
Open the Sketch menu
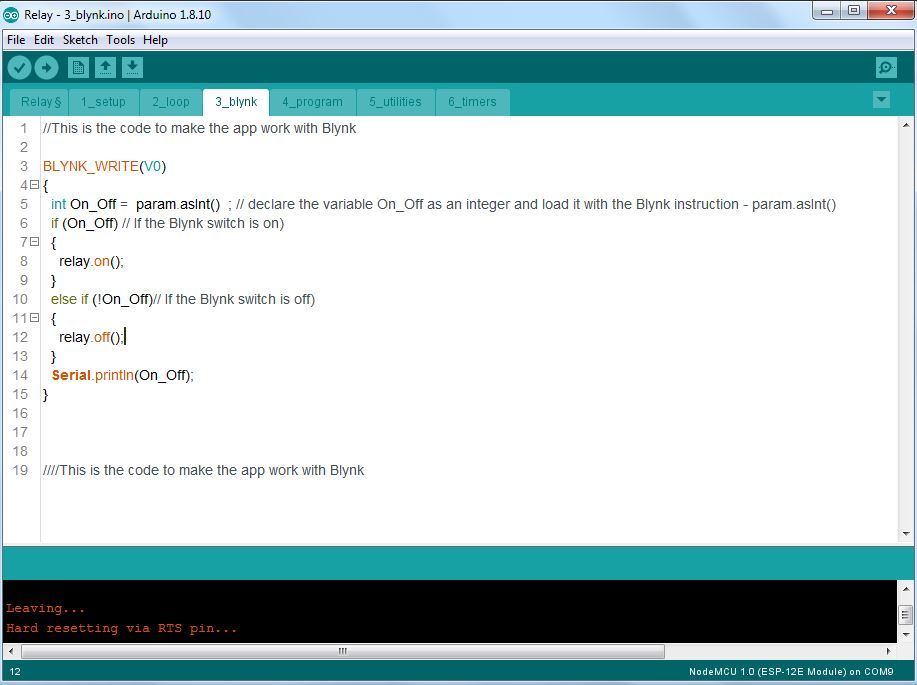point(80,40)
